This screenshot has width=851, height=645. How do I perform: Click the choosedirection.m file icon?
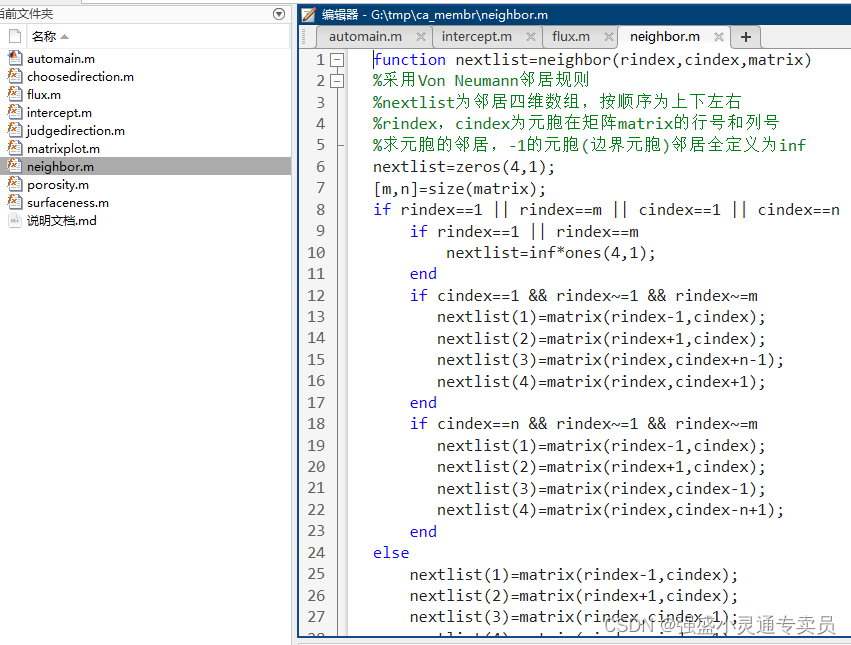coord(15,75)
